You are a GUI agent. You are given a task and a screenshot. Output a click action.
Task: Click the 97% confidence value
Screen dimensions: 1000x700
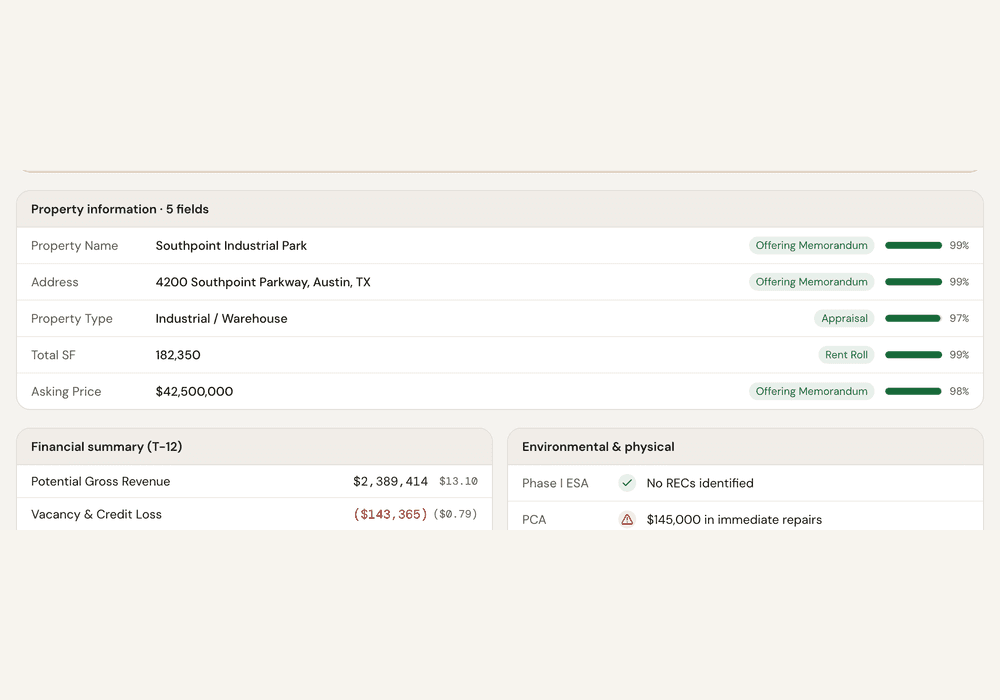959,318
